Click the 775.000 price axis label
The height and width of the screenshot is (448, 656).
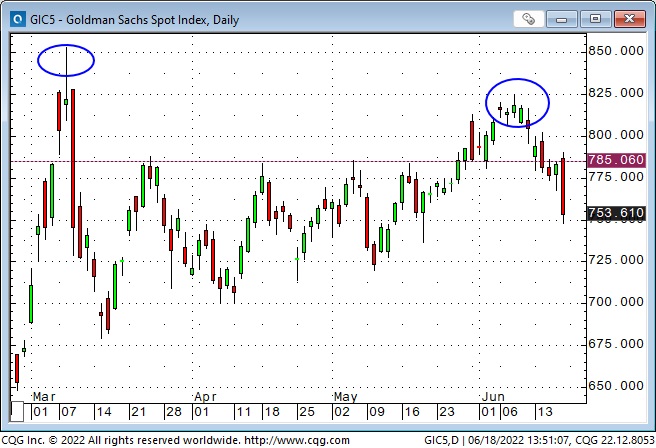point(616,177)
